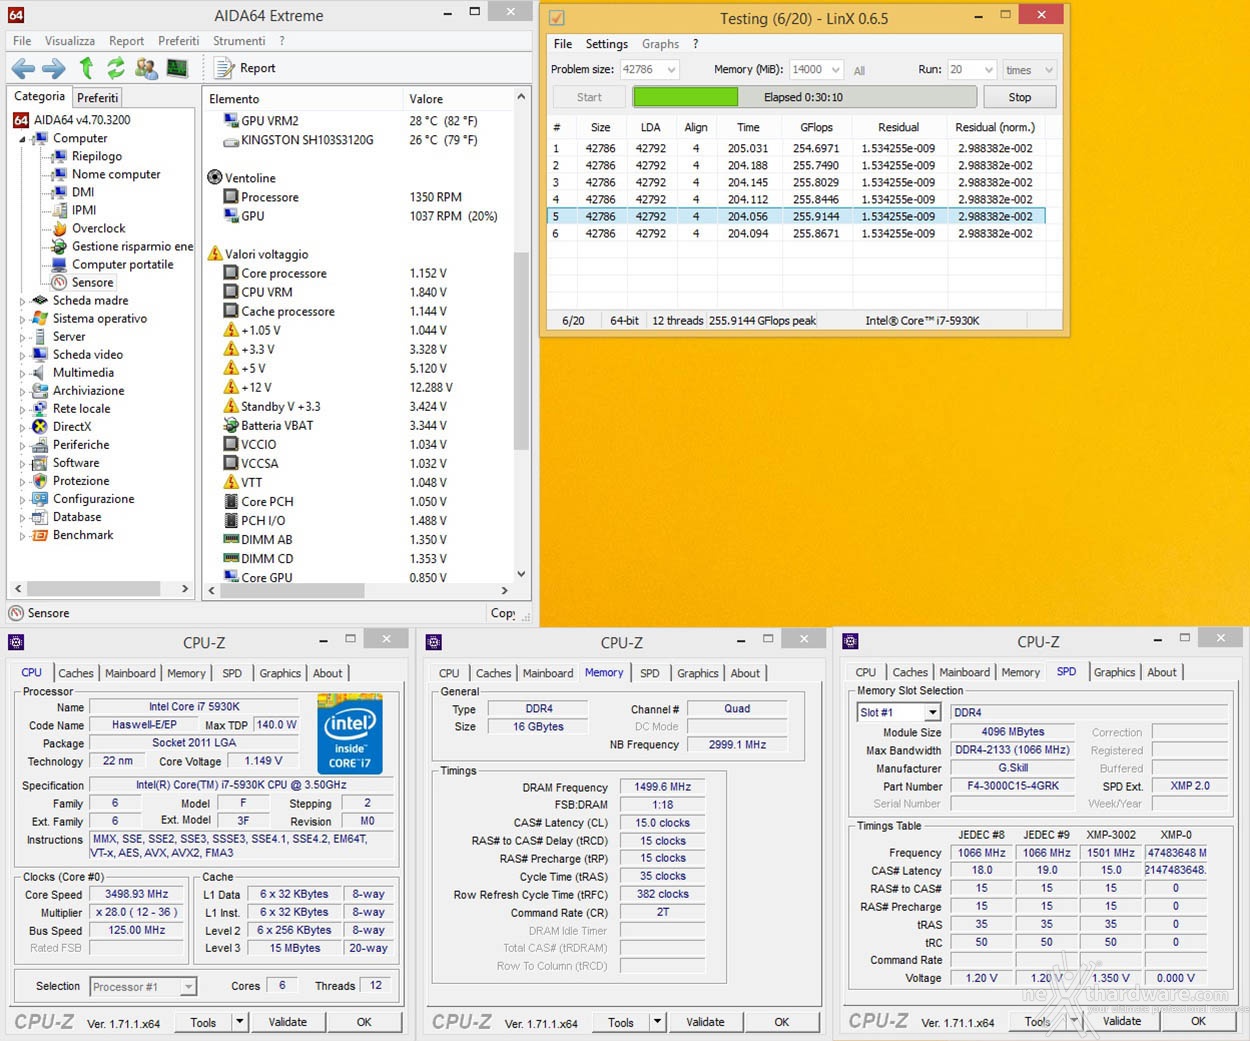
Task: Click the AIDA64 monitor diagnostics toolbar icon
Action: 177,68
